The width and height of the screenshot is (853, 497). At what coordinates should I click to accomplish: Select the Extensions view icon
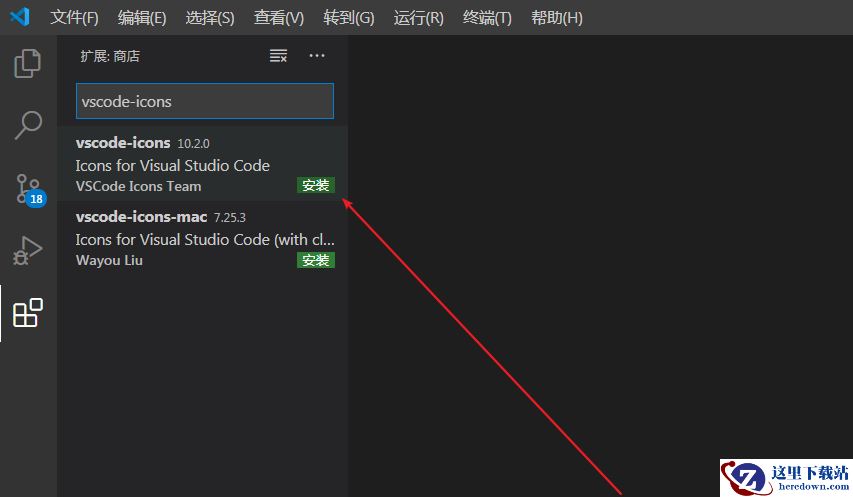click(28, 313)
